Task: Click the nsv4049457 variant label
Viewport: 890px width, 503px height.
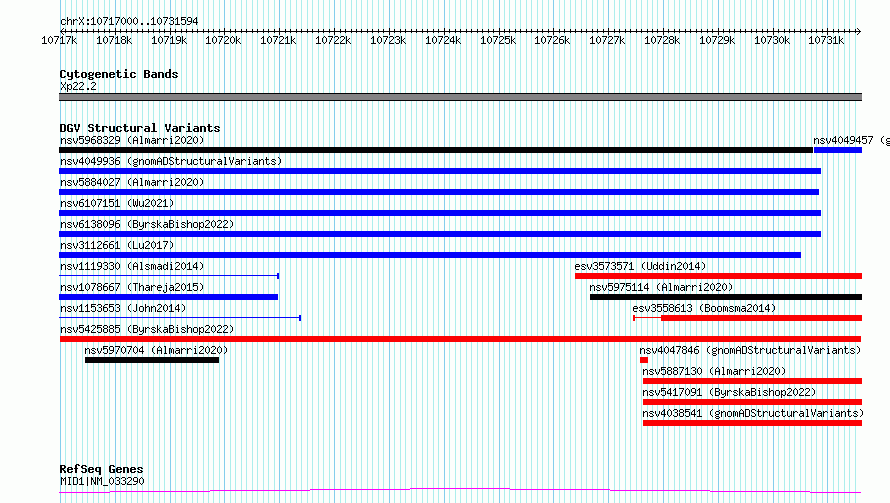Action: (851, 140)
